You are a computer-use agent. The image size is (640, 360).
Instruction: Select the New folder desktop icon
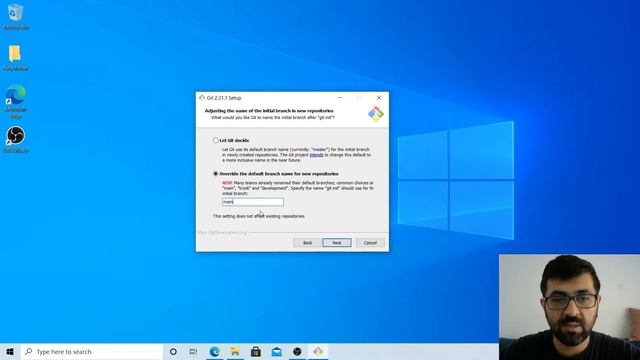pyautogui.click(x=16, y=58)
